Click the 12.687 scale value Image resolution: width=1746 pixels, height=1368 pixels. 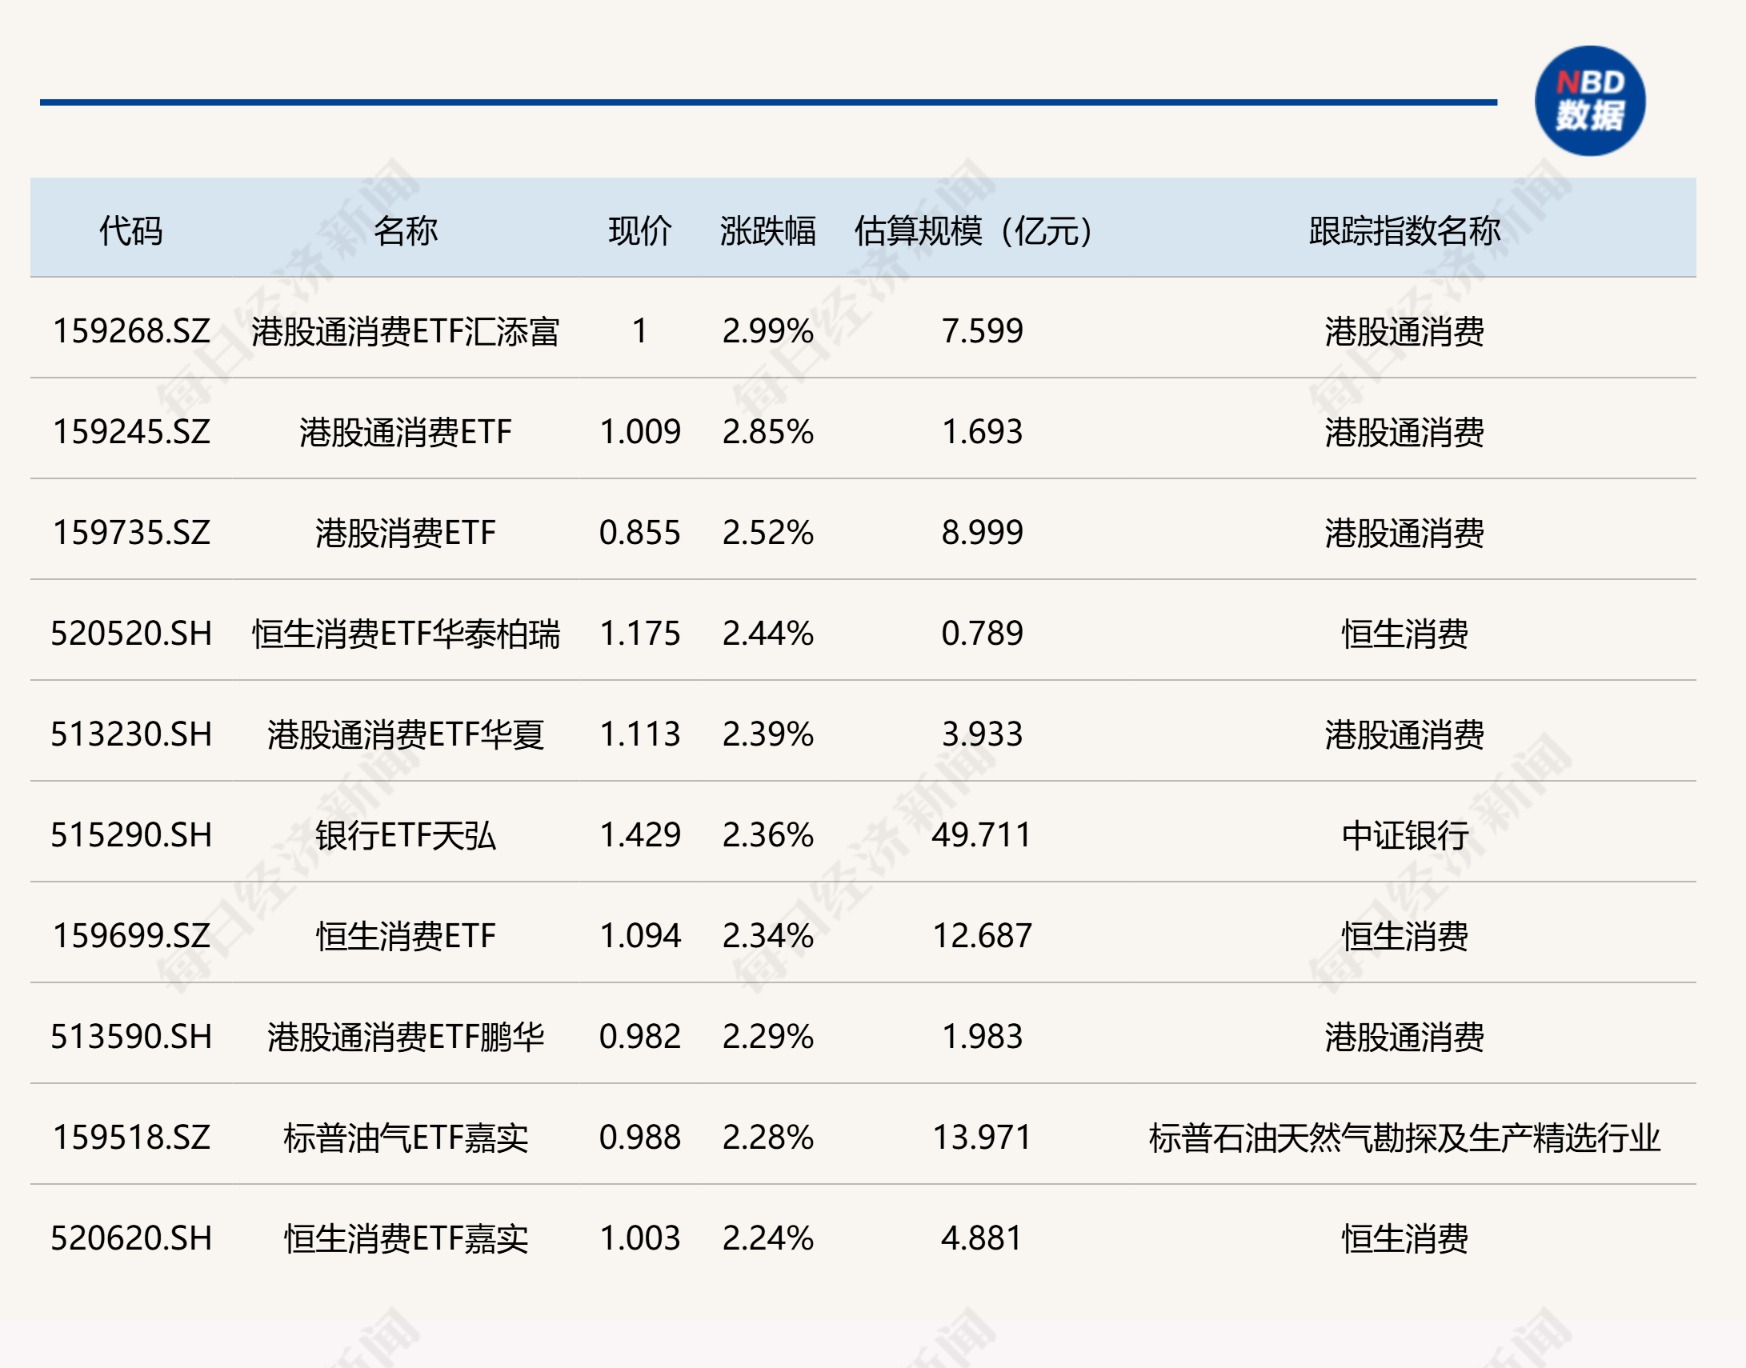click(982, 936)
